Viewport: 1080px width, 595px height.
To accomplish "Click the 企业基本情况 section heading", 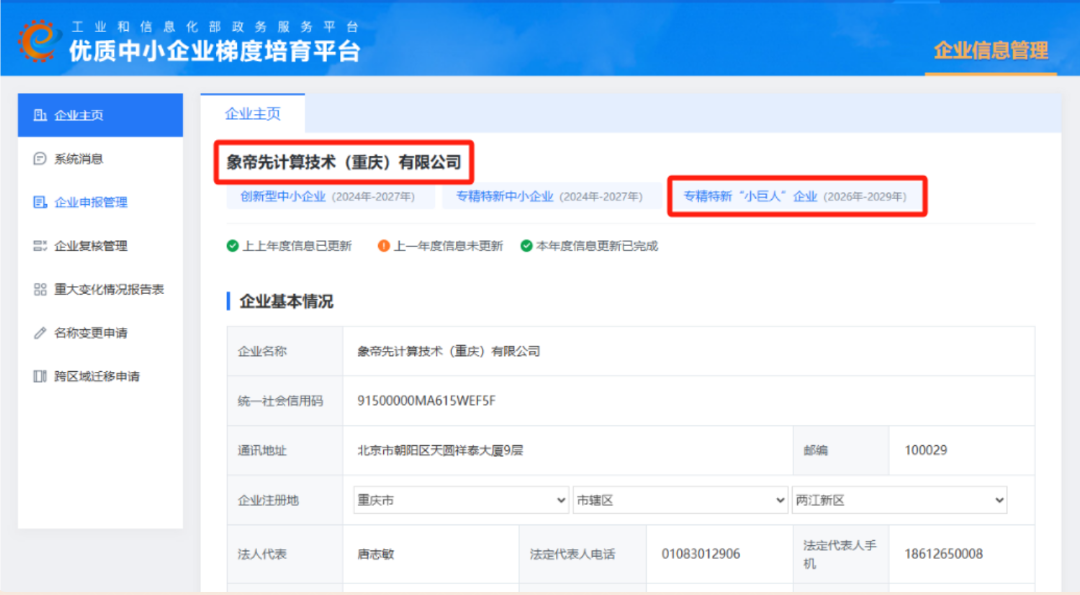I will point(286,301).
